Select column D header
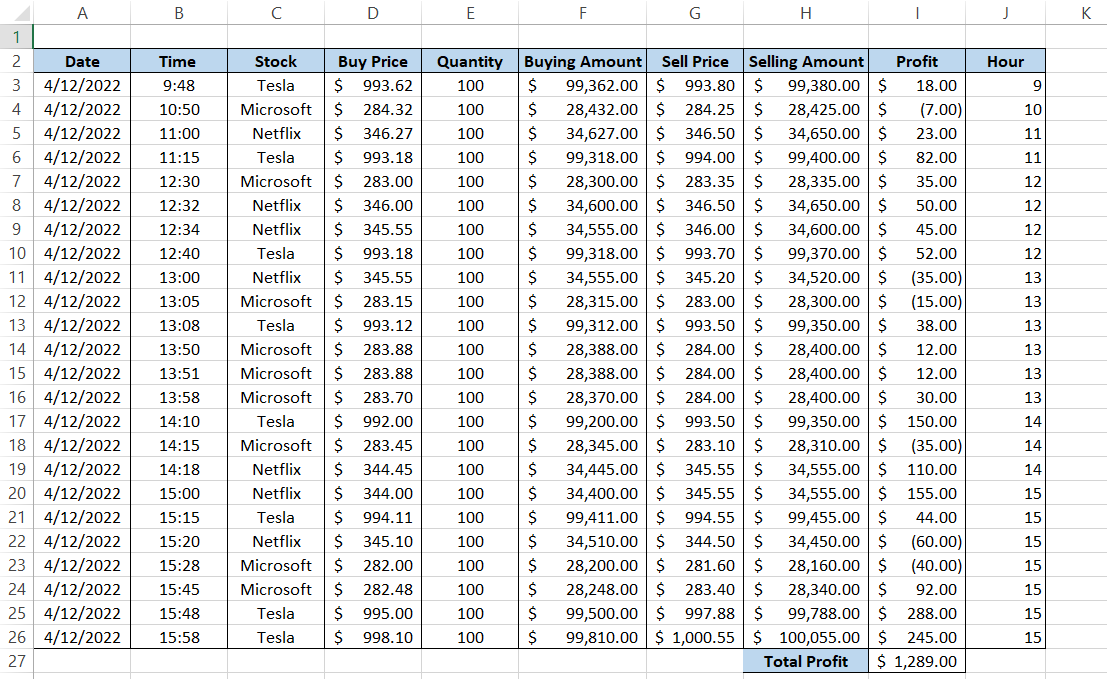The width and height of the screenshot is (1107, 679). [373, 12]
